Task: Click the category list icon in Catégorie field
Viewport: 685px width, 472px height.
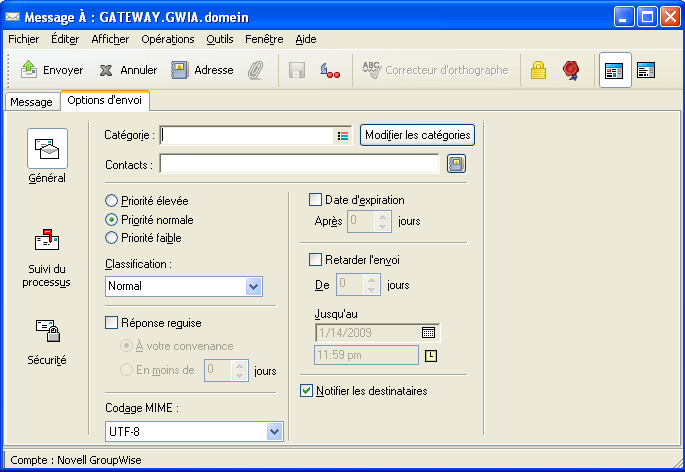Action: (x=343, y=136)
